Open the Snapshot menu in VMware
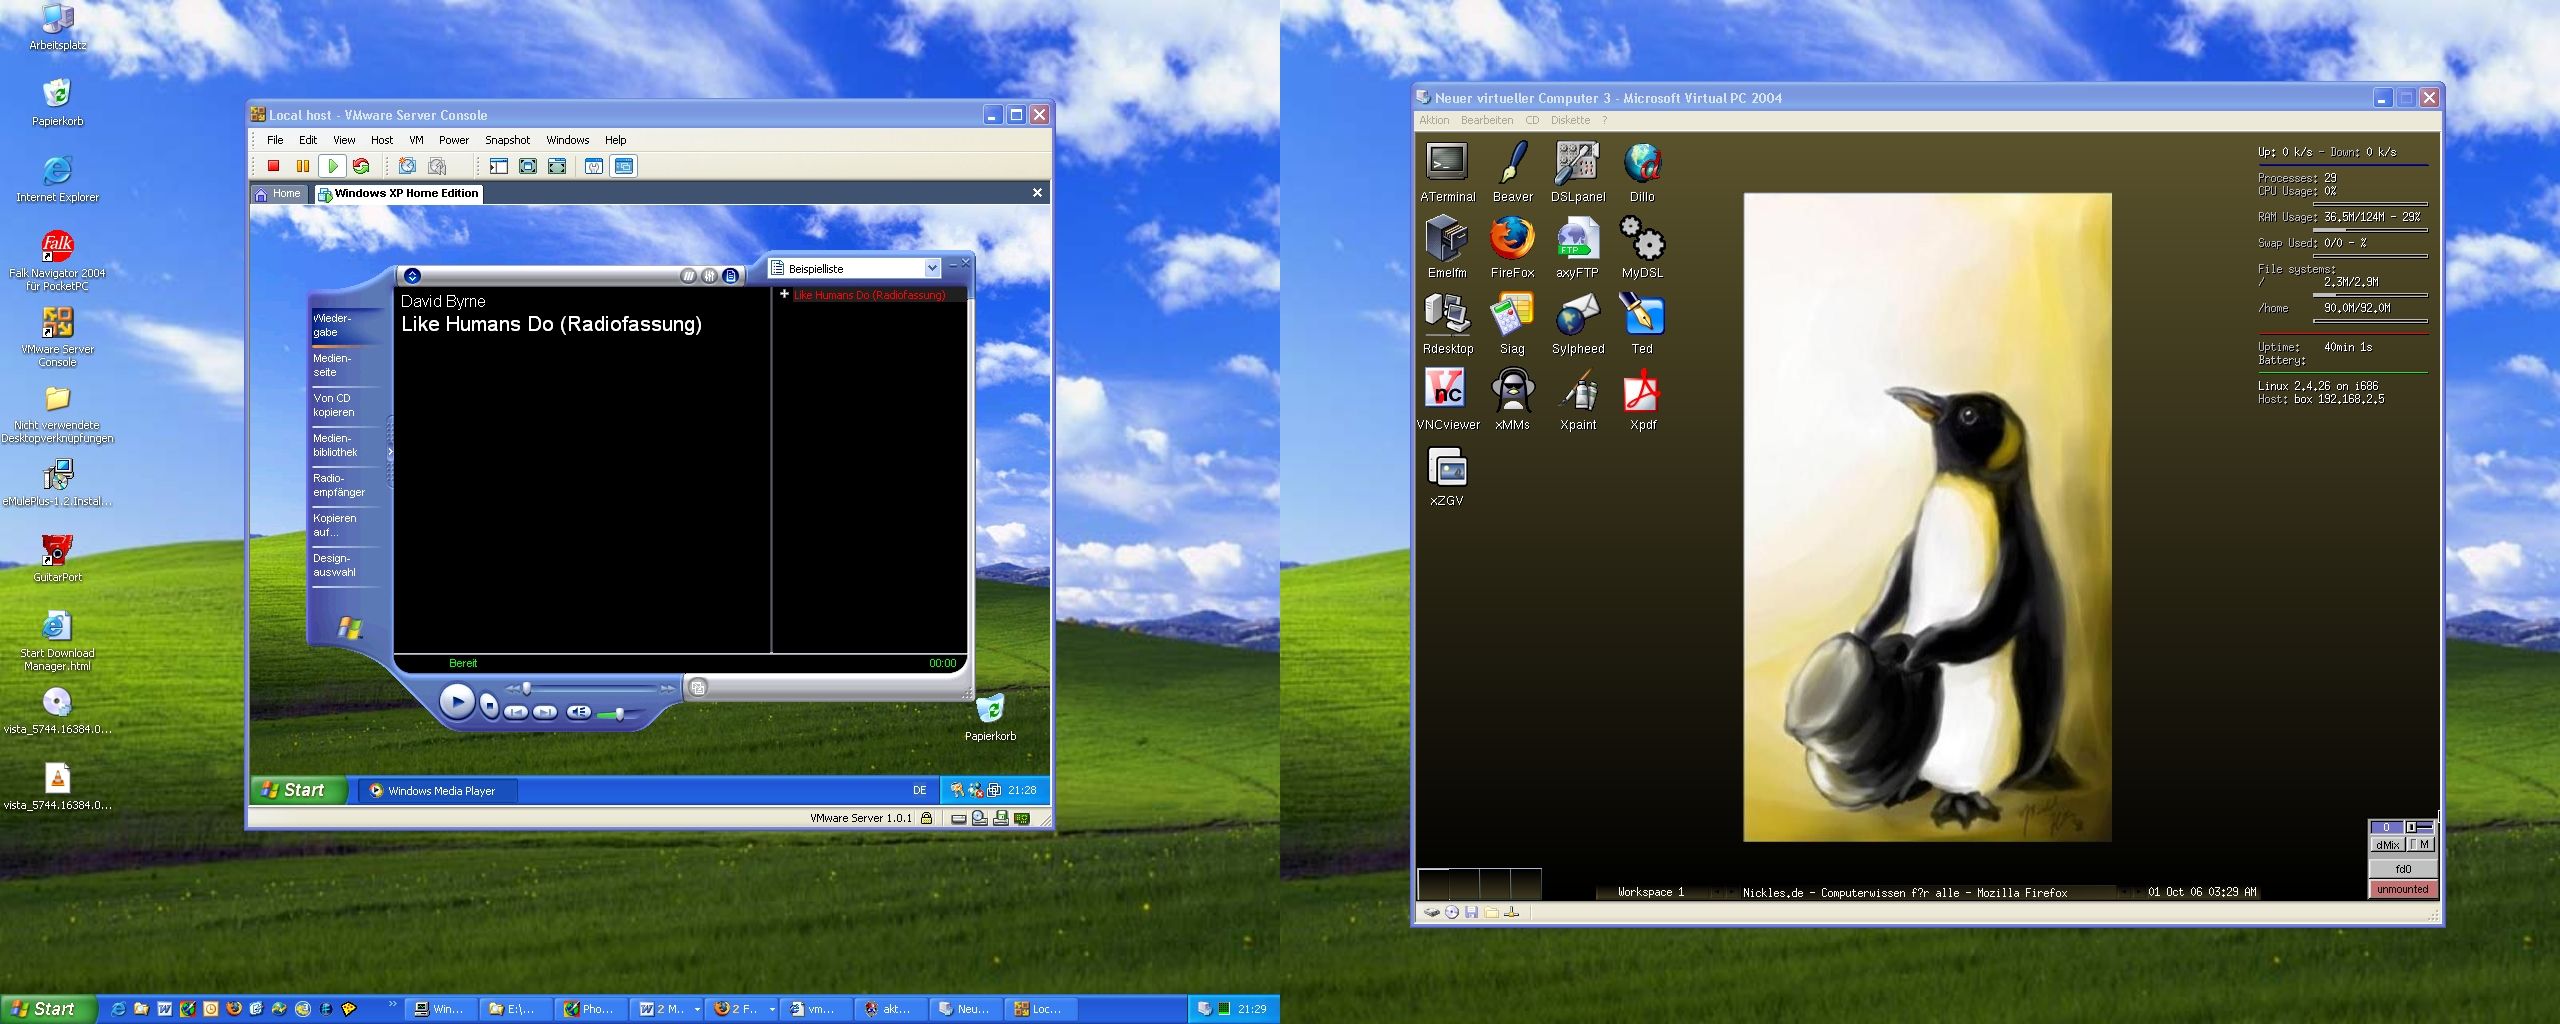2560x1024 pixels. pos(507,140)
